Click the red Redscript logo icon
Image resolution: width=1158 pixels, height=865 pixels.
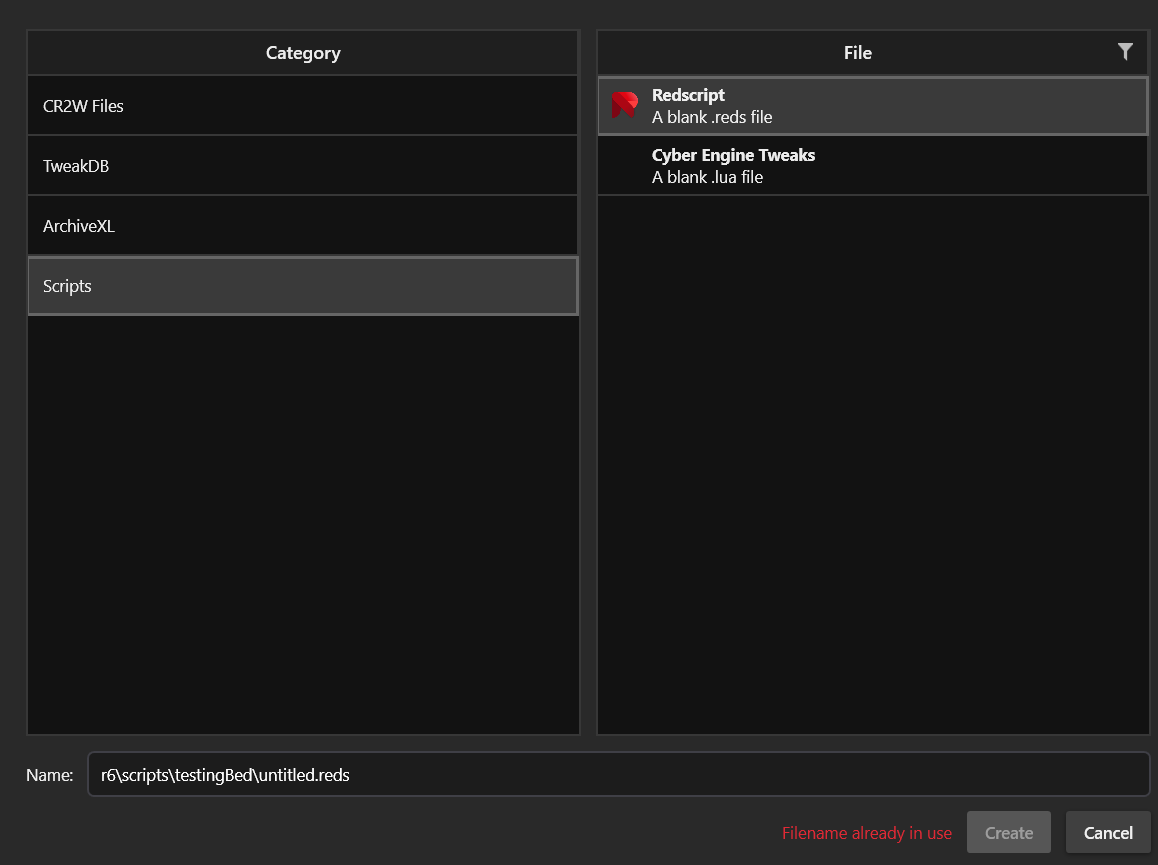tap(625, 105)
